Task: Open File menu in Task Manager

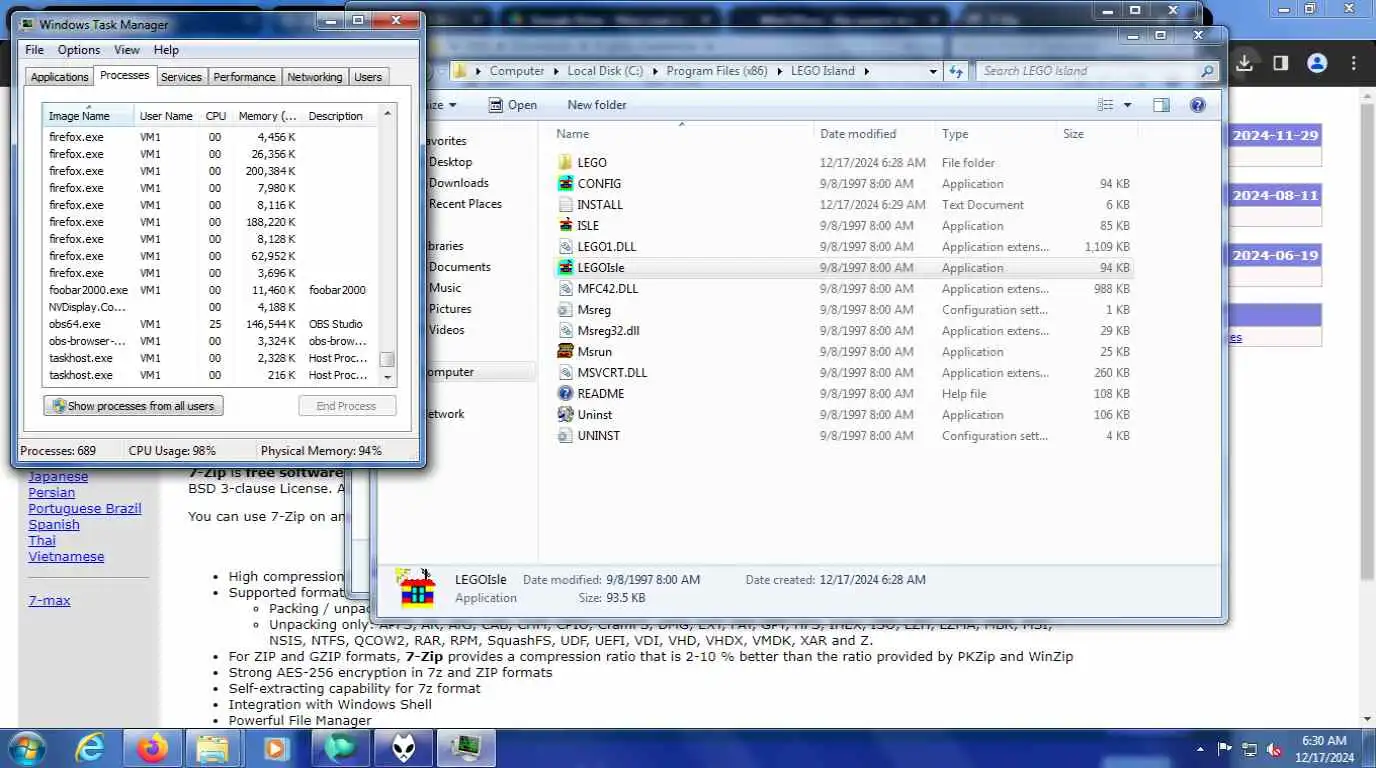Action: pos(34,50)
